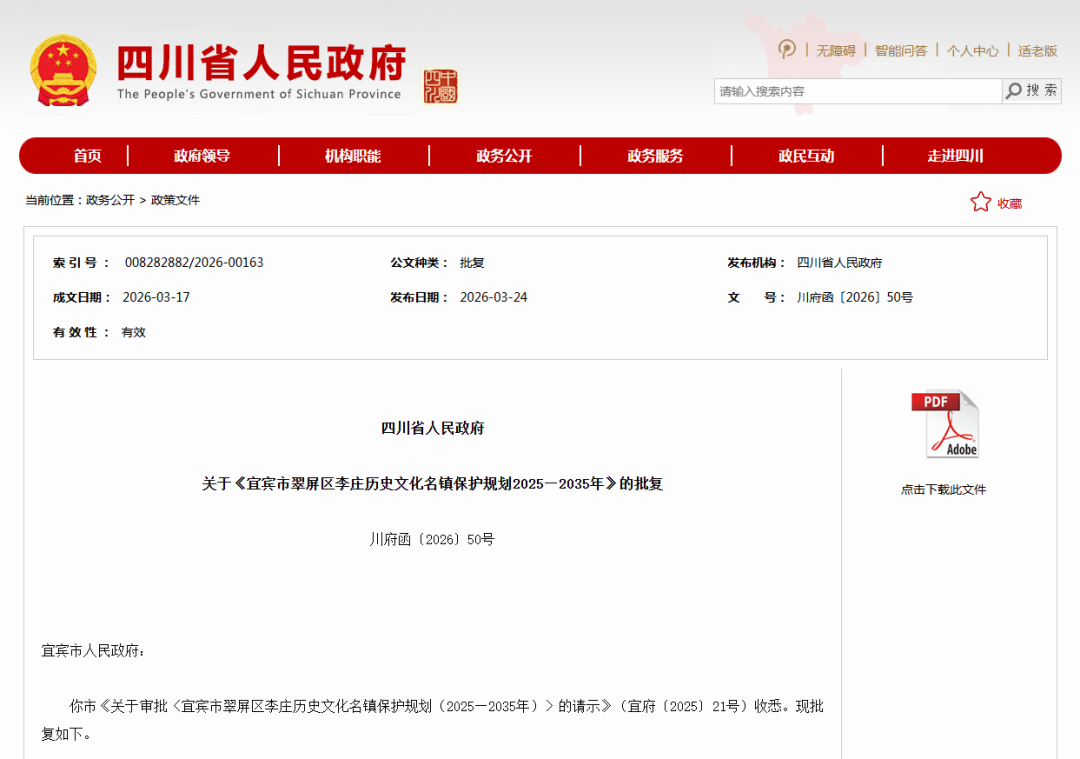This screenshot has height=759, width=1080.
Task: Click the accessibility ear icon in header
Action: [787, 50]
